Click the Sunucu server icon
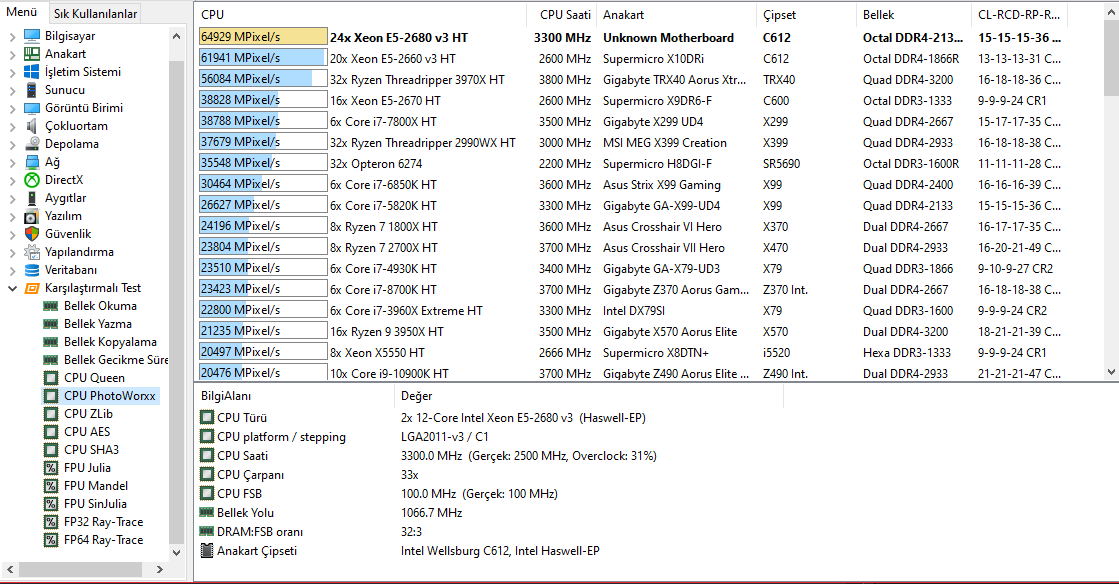The width and height of the screenshot is (1119, 584). (x=31, y=90)
